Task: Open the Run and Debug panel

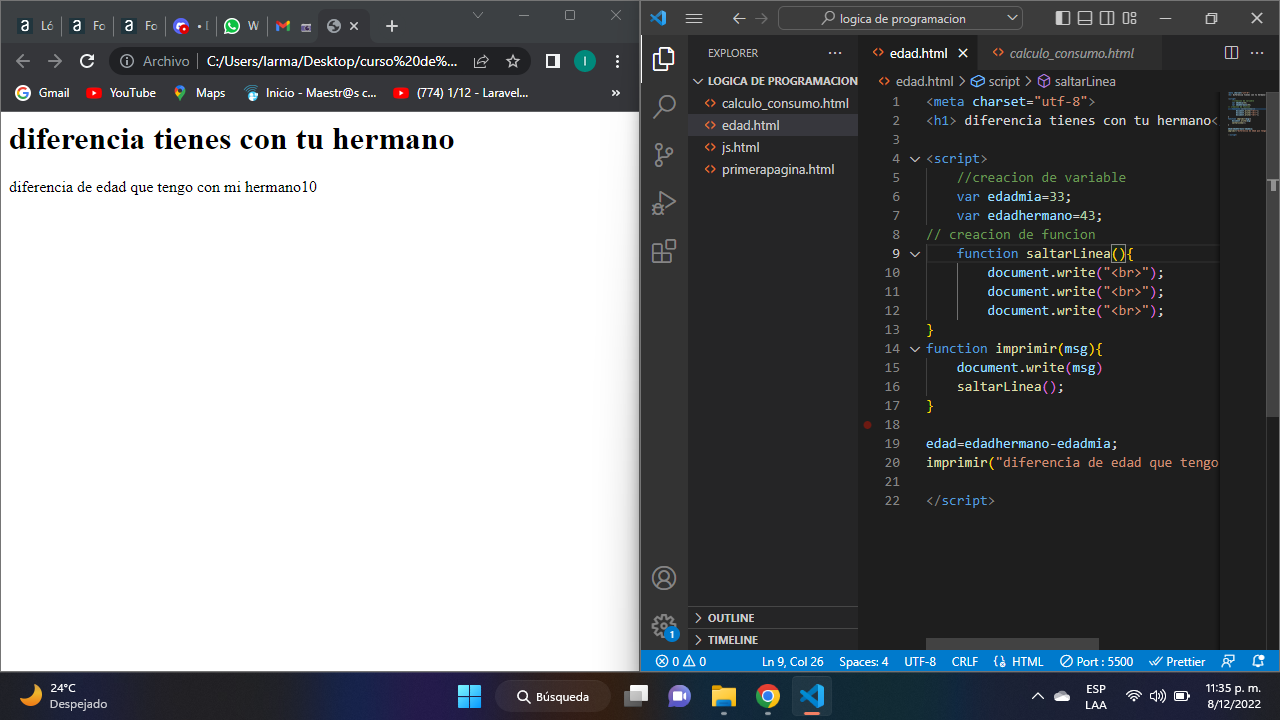Action: point(663,203)
